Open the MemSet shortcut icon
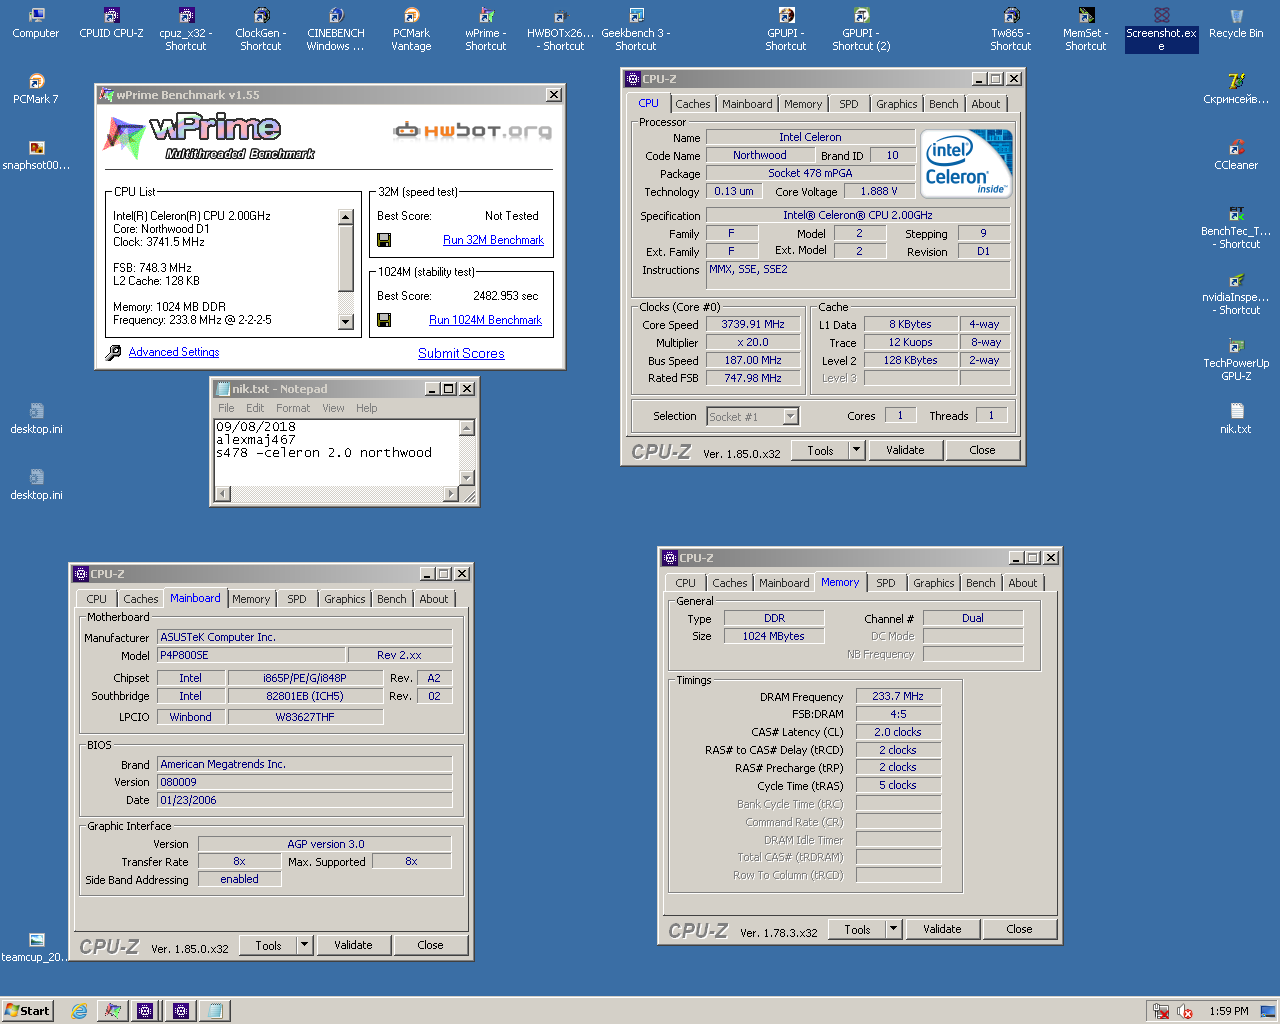This screenshot has height=1024, width=1280. tap(1086, 28)
